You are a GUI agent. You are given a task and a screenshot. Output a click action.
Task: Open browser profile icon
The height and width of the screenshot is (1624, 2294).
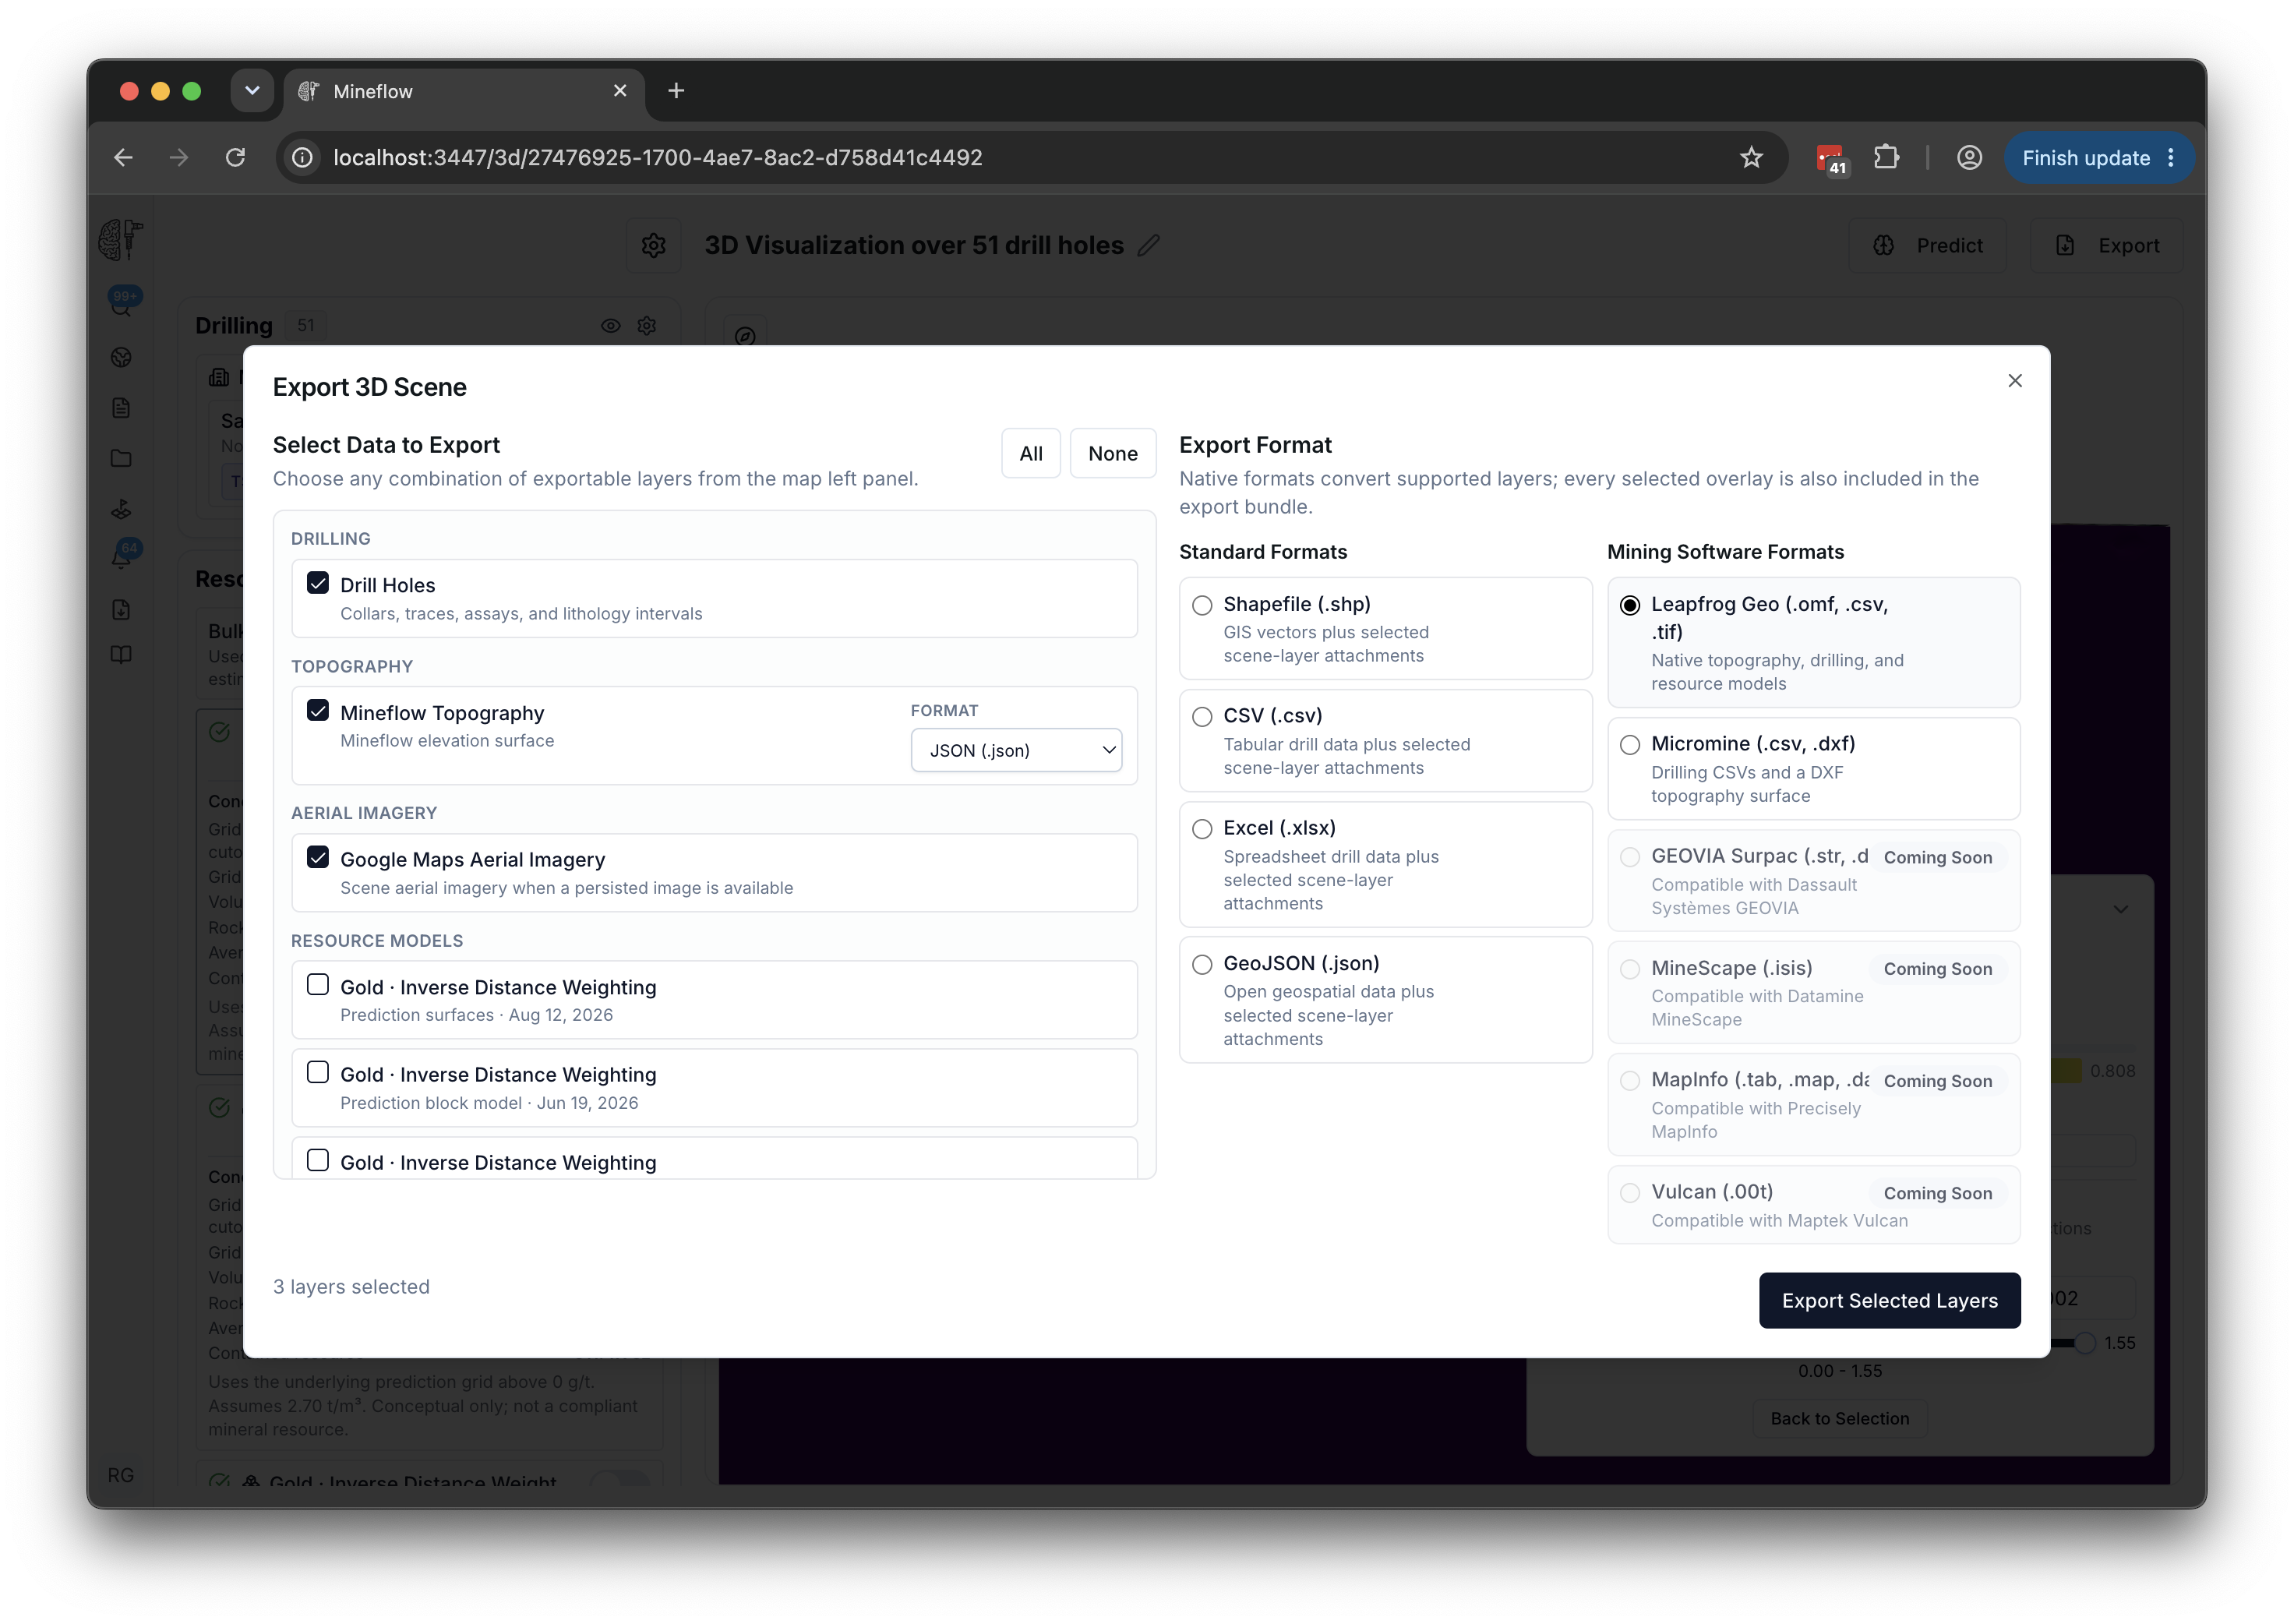[1969, 157]
